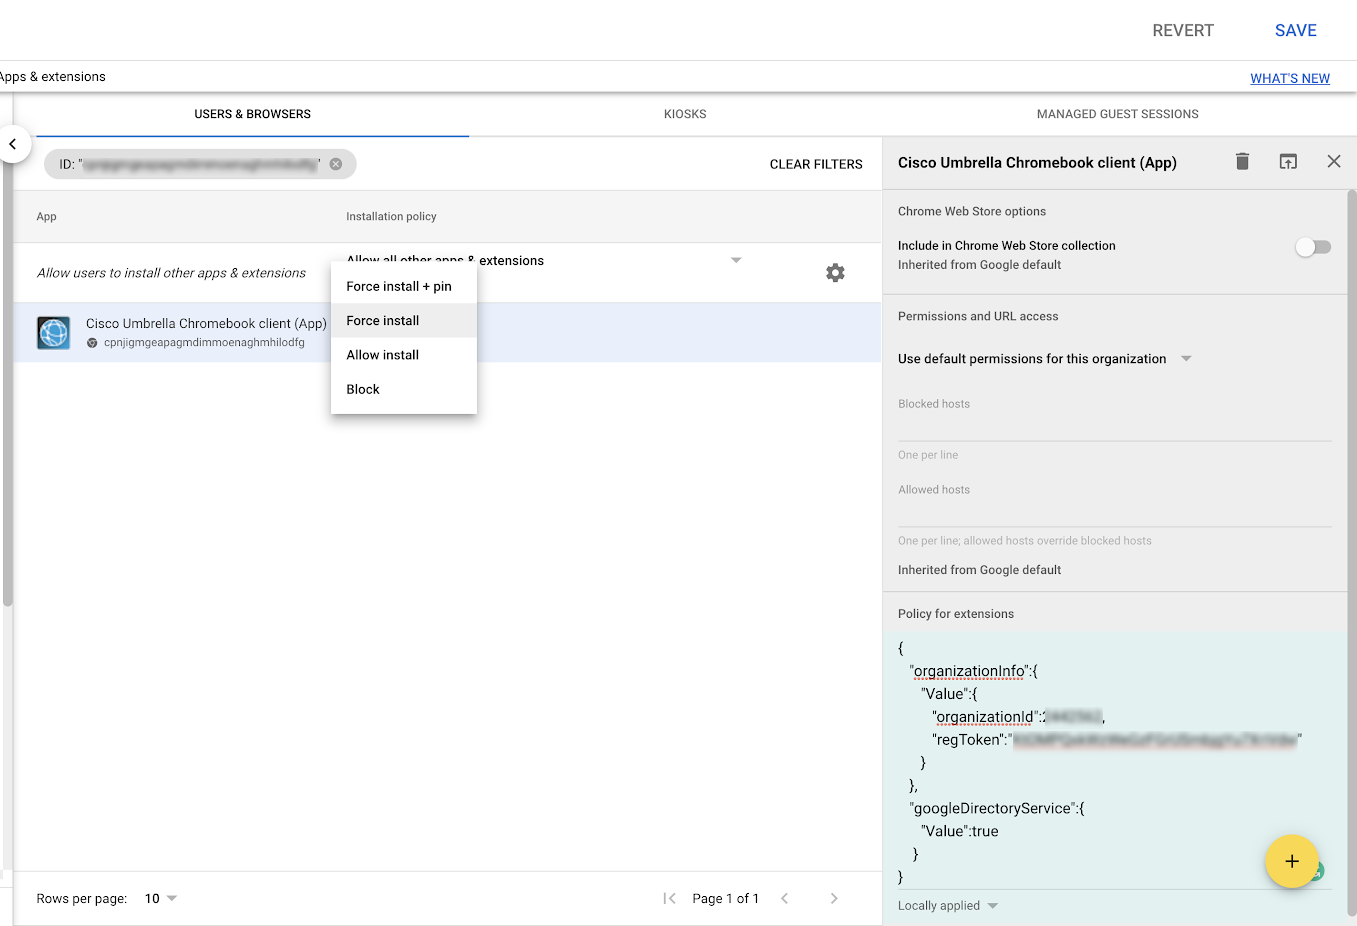The width and height of the screenshot is (1357, 926).
Task: Go to first page icon
Action: point(669,898)
